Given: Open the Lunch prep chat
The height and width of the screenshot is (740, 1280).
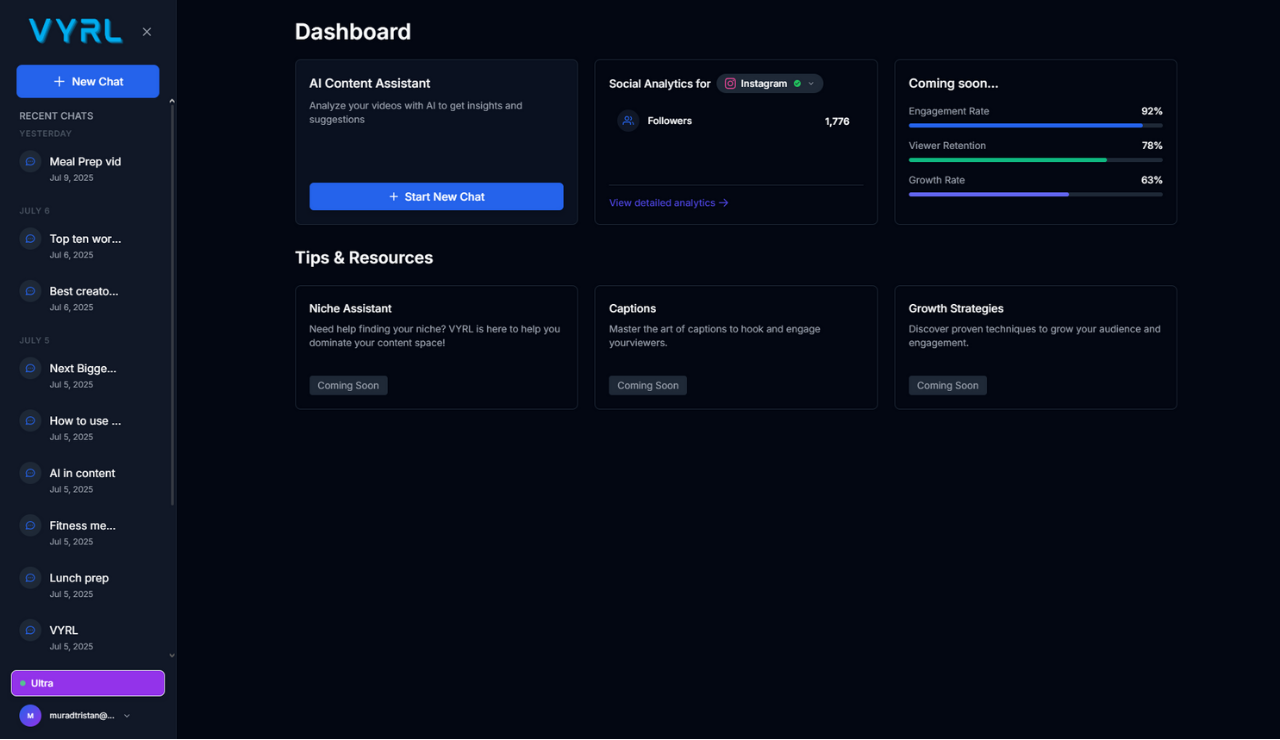Looking at the screenshot, I should coord(88,584).
